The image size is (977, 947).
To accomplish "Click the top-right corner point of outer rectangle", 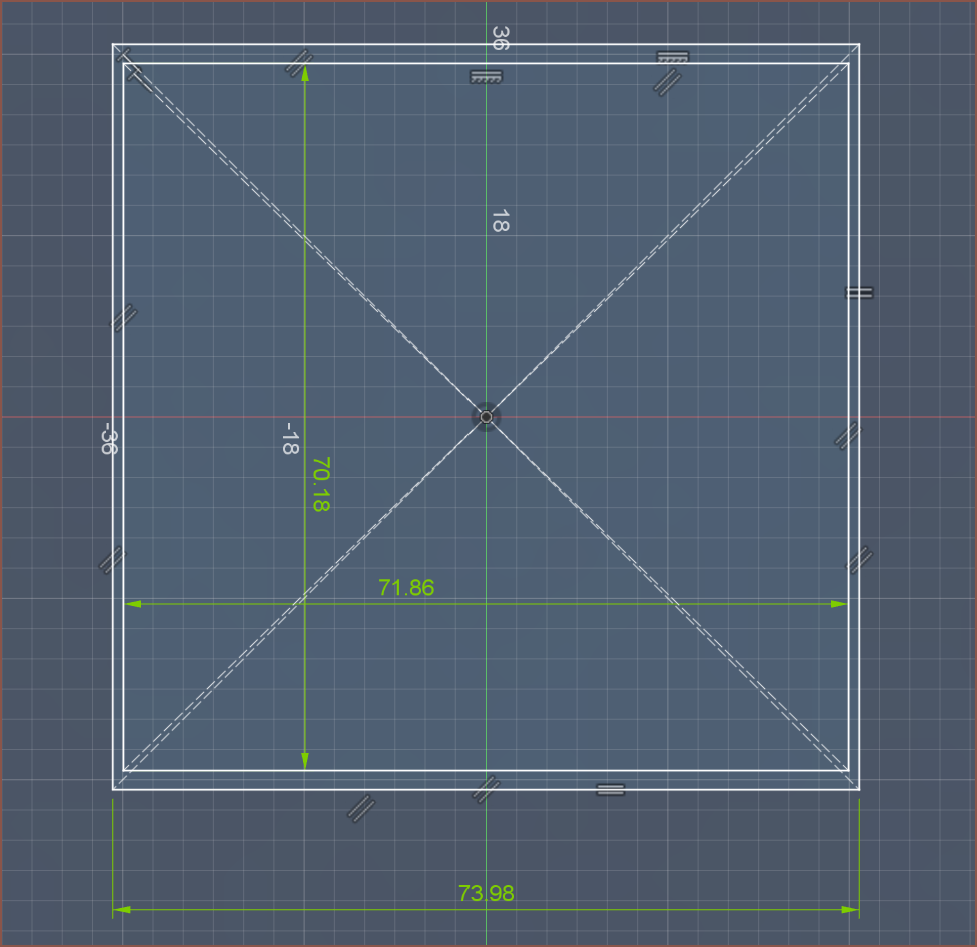I will pos(859,44).
